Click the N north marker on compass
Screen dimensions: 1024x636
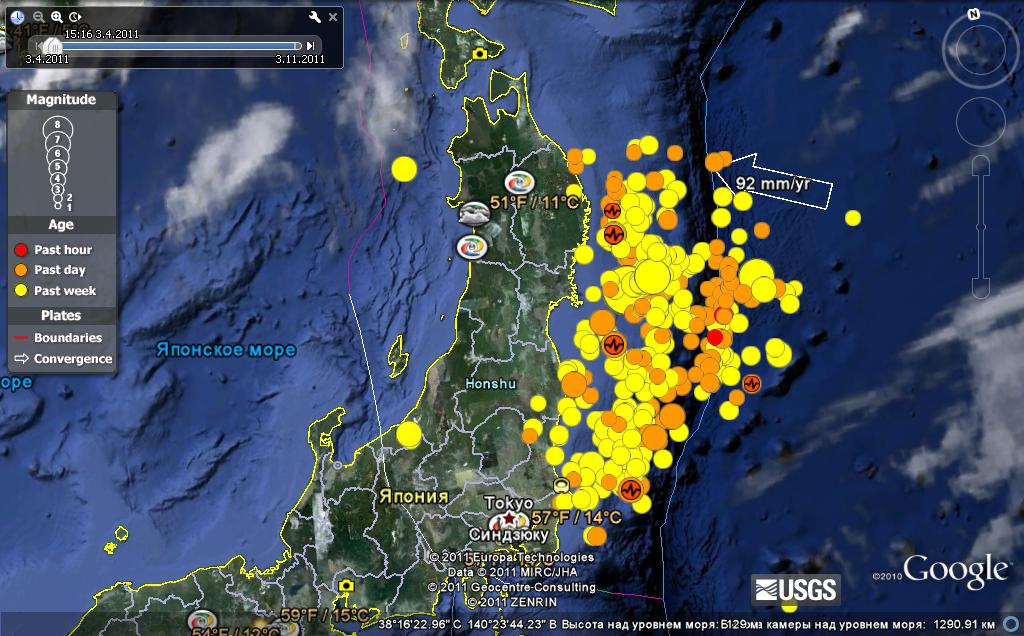click(974, 14)
